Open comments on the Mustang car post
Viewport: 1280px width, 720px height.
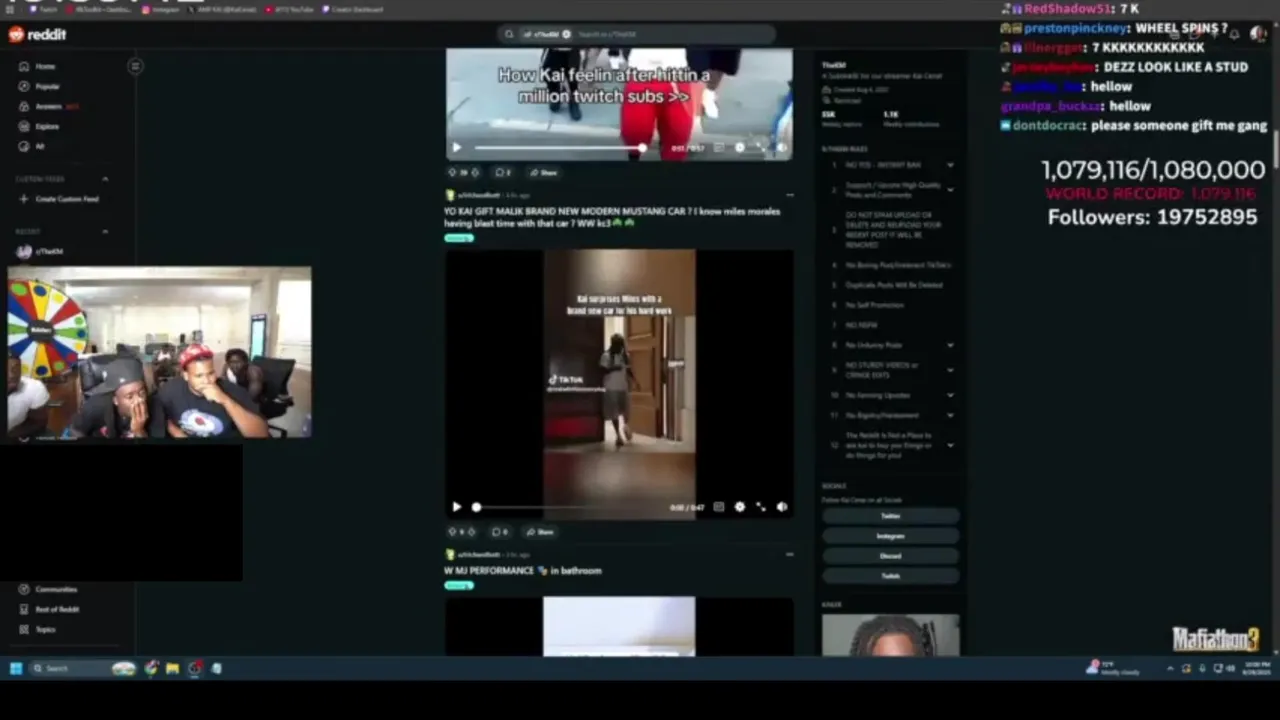[x=501, y=532]
